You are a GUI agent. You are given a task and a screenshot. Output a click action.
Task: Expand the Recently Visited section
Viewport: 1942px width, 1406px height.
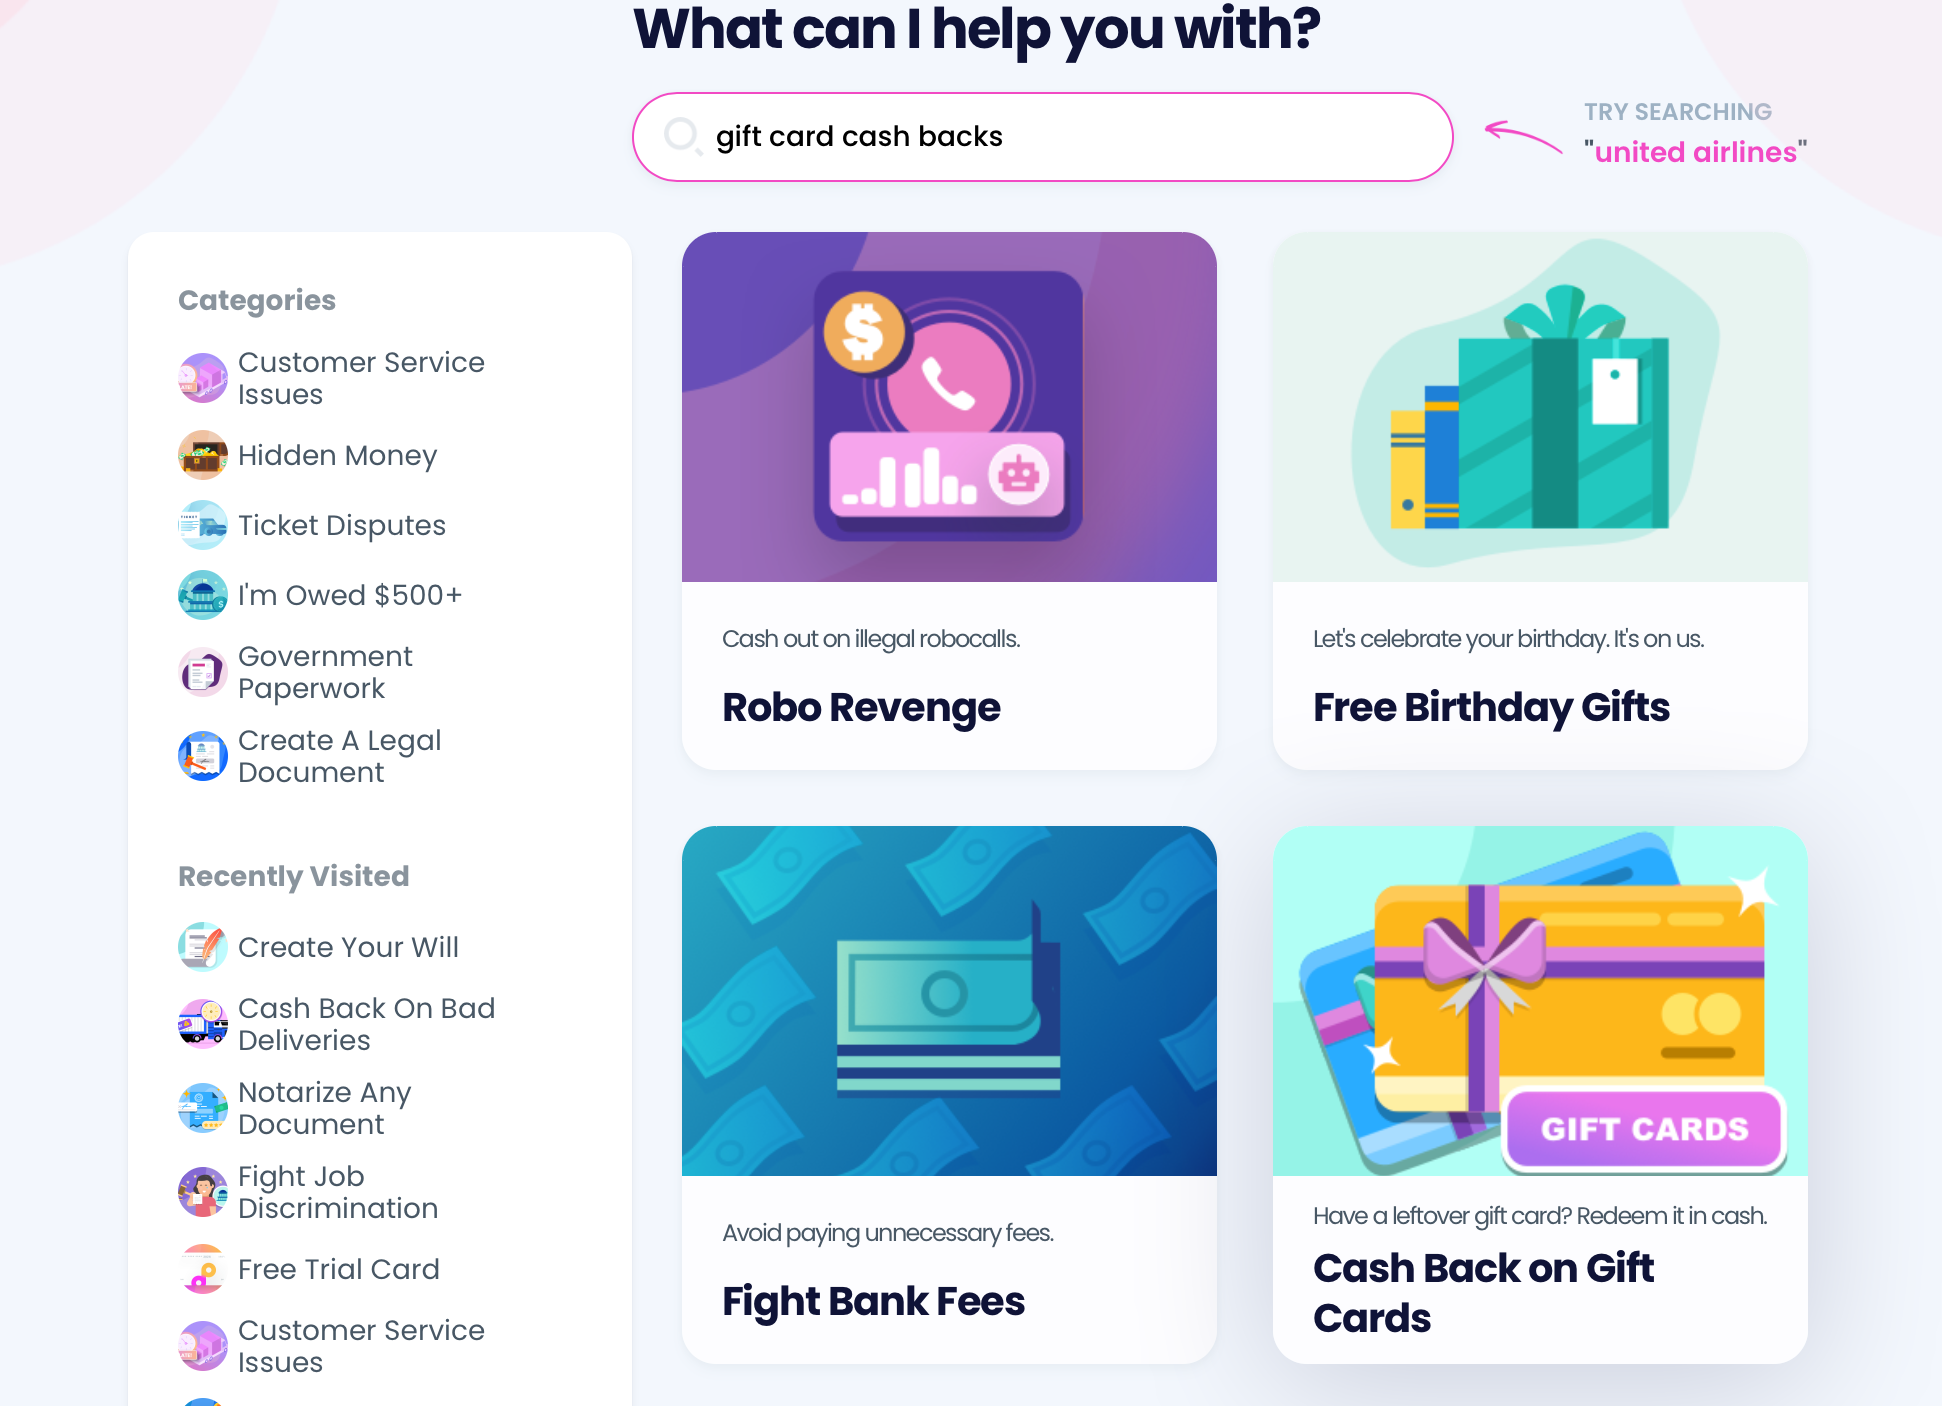pos(297,876)
